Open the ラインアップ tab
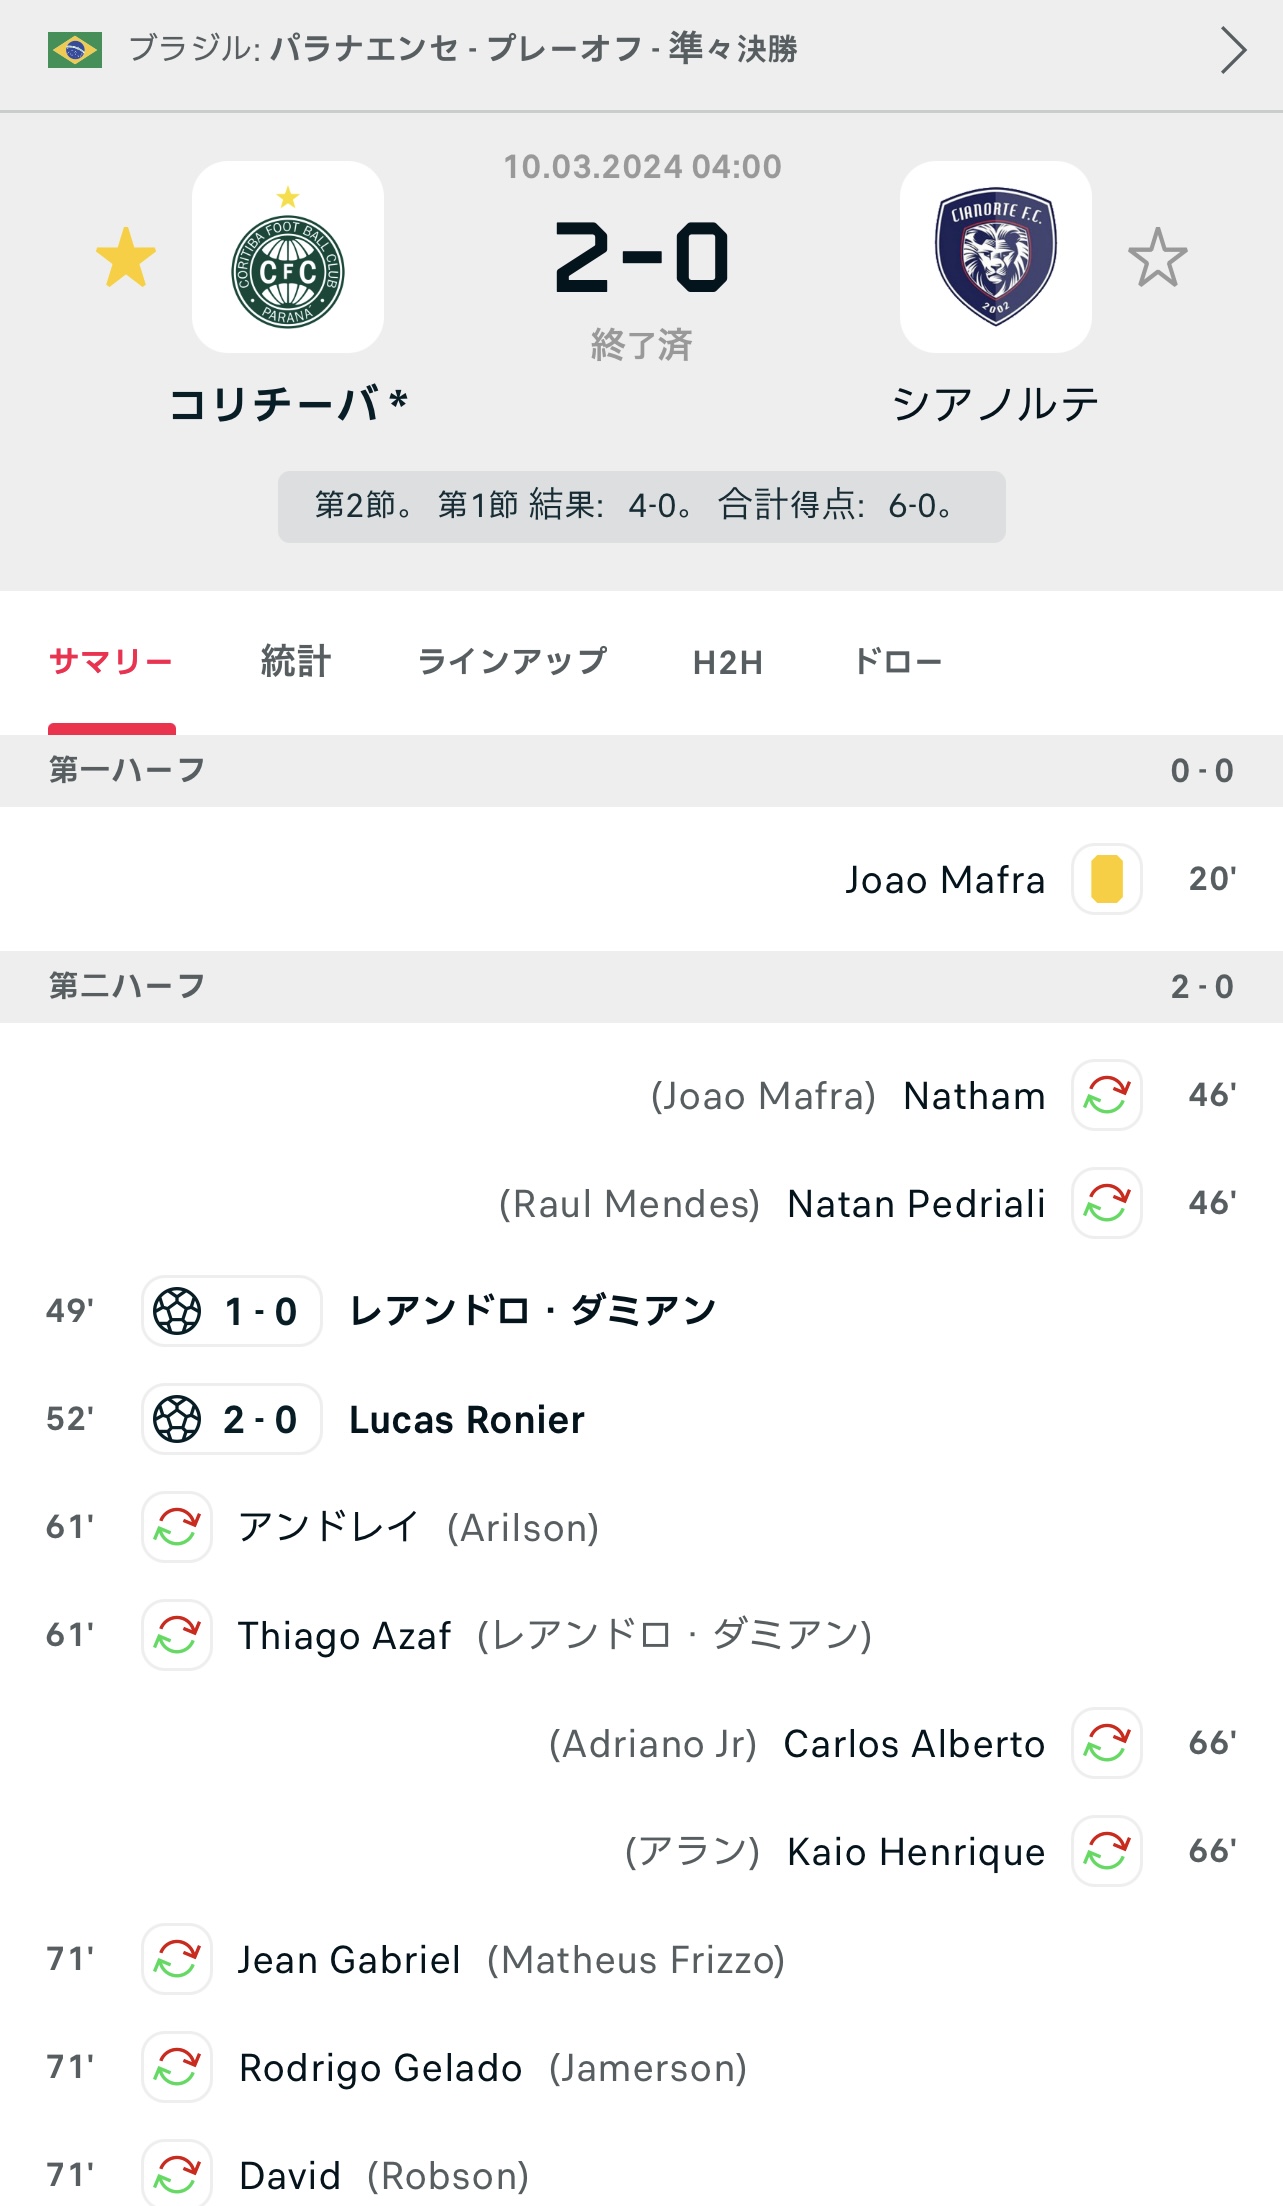Viewport: 1283px width, 2206px height. [512, 661]
